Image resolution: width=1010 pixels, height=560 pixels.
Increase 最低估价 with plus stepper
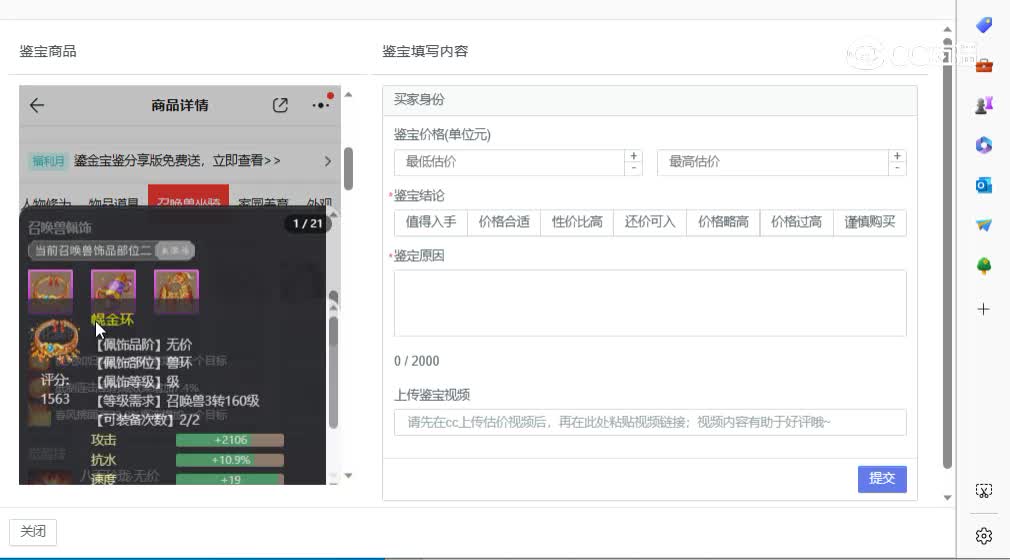click(634, 156)
